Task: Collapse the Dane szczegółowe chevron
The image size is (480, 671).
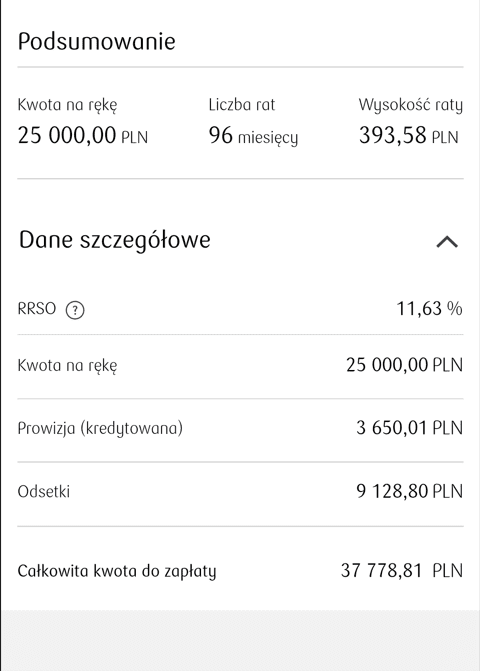Action: click(447, 242)
